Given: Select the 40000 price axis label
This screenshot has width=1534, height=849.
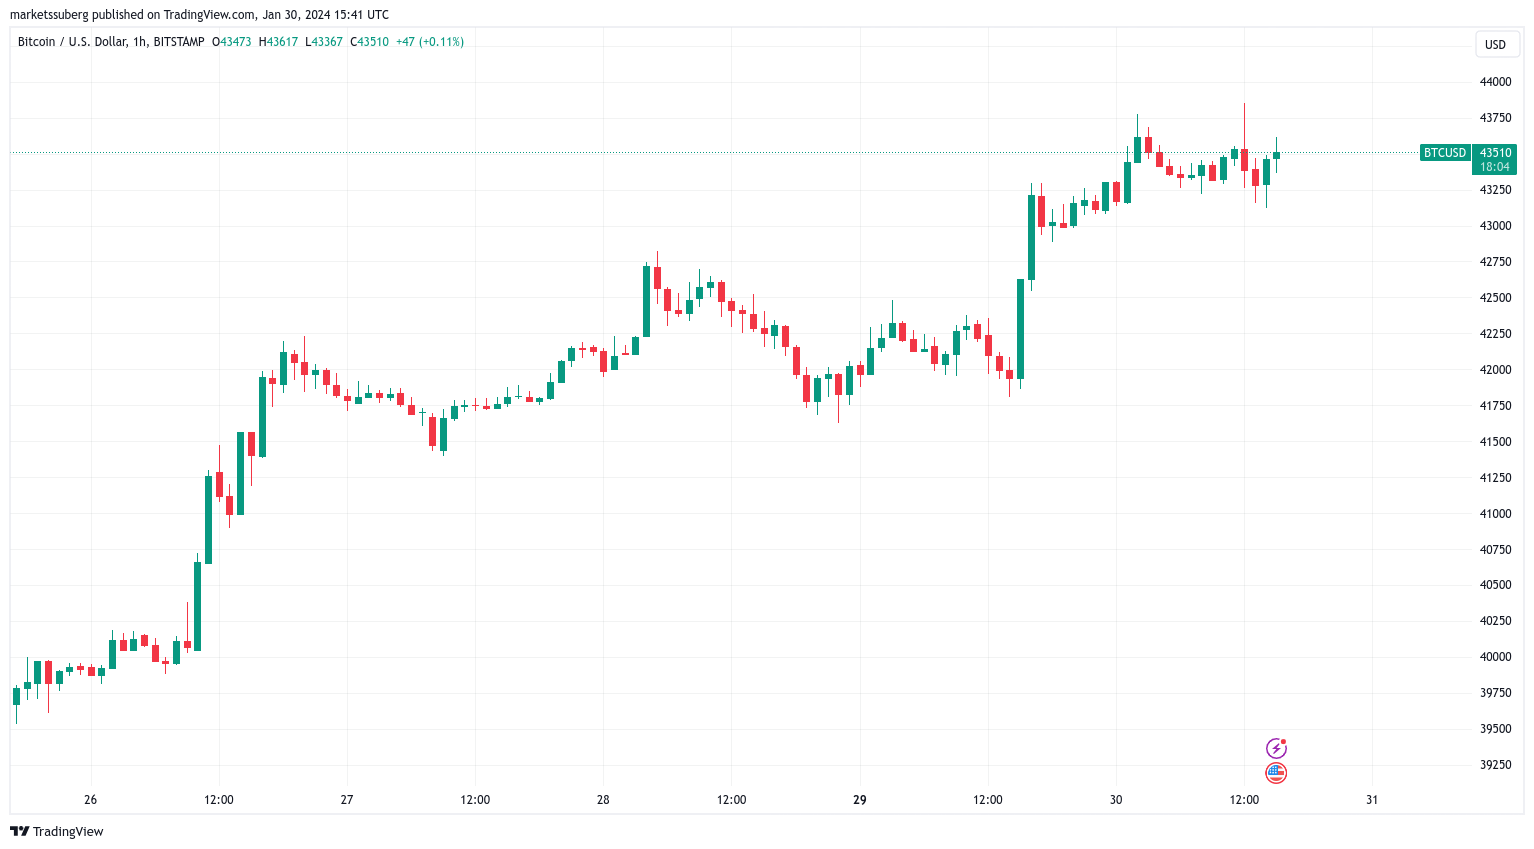Looking at the screenshot, I should 1496,657.
